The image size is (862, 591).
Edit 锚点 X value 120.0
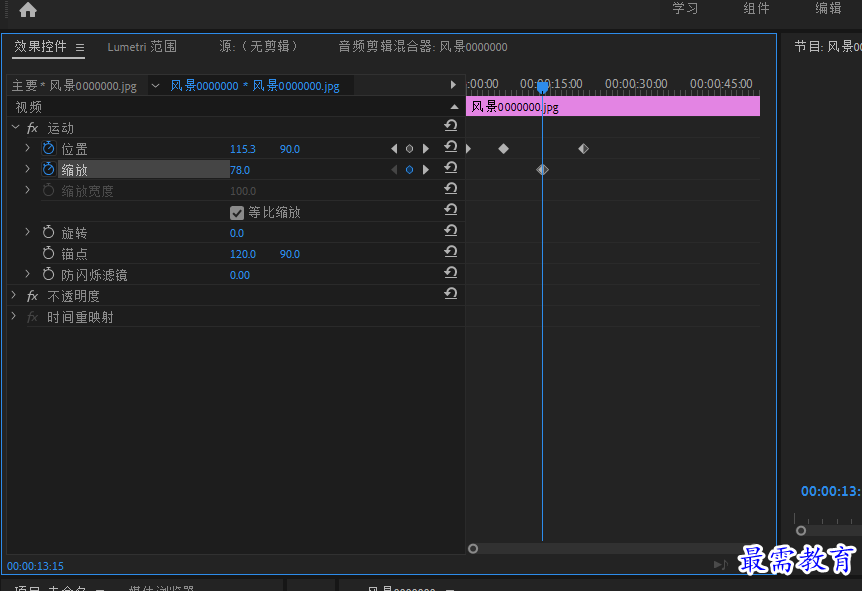(x=242, y=254)
